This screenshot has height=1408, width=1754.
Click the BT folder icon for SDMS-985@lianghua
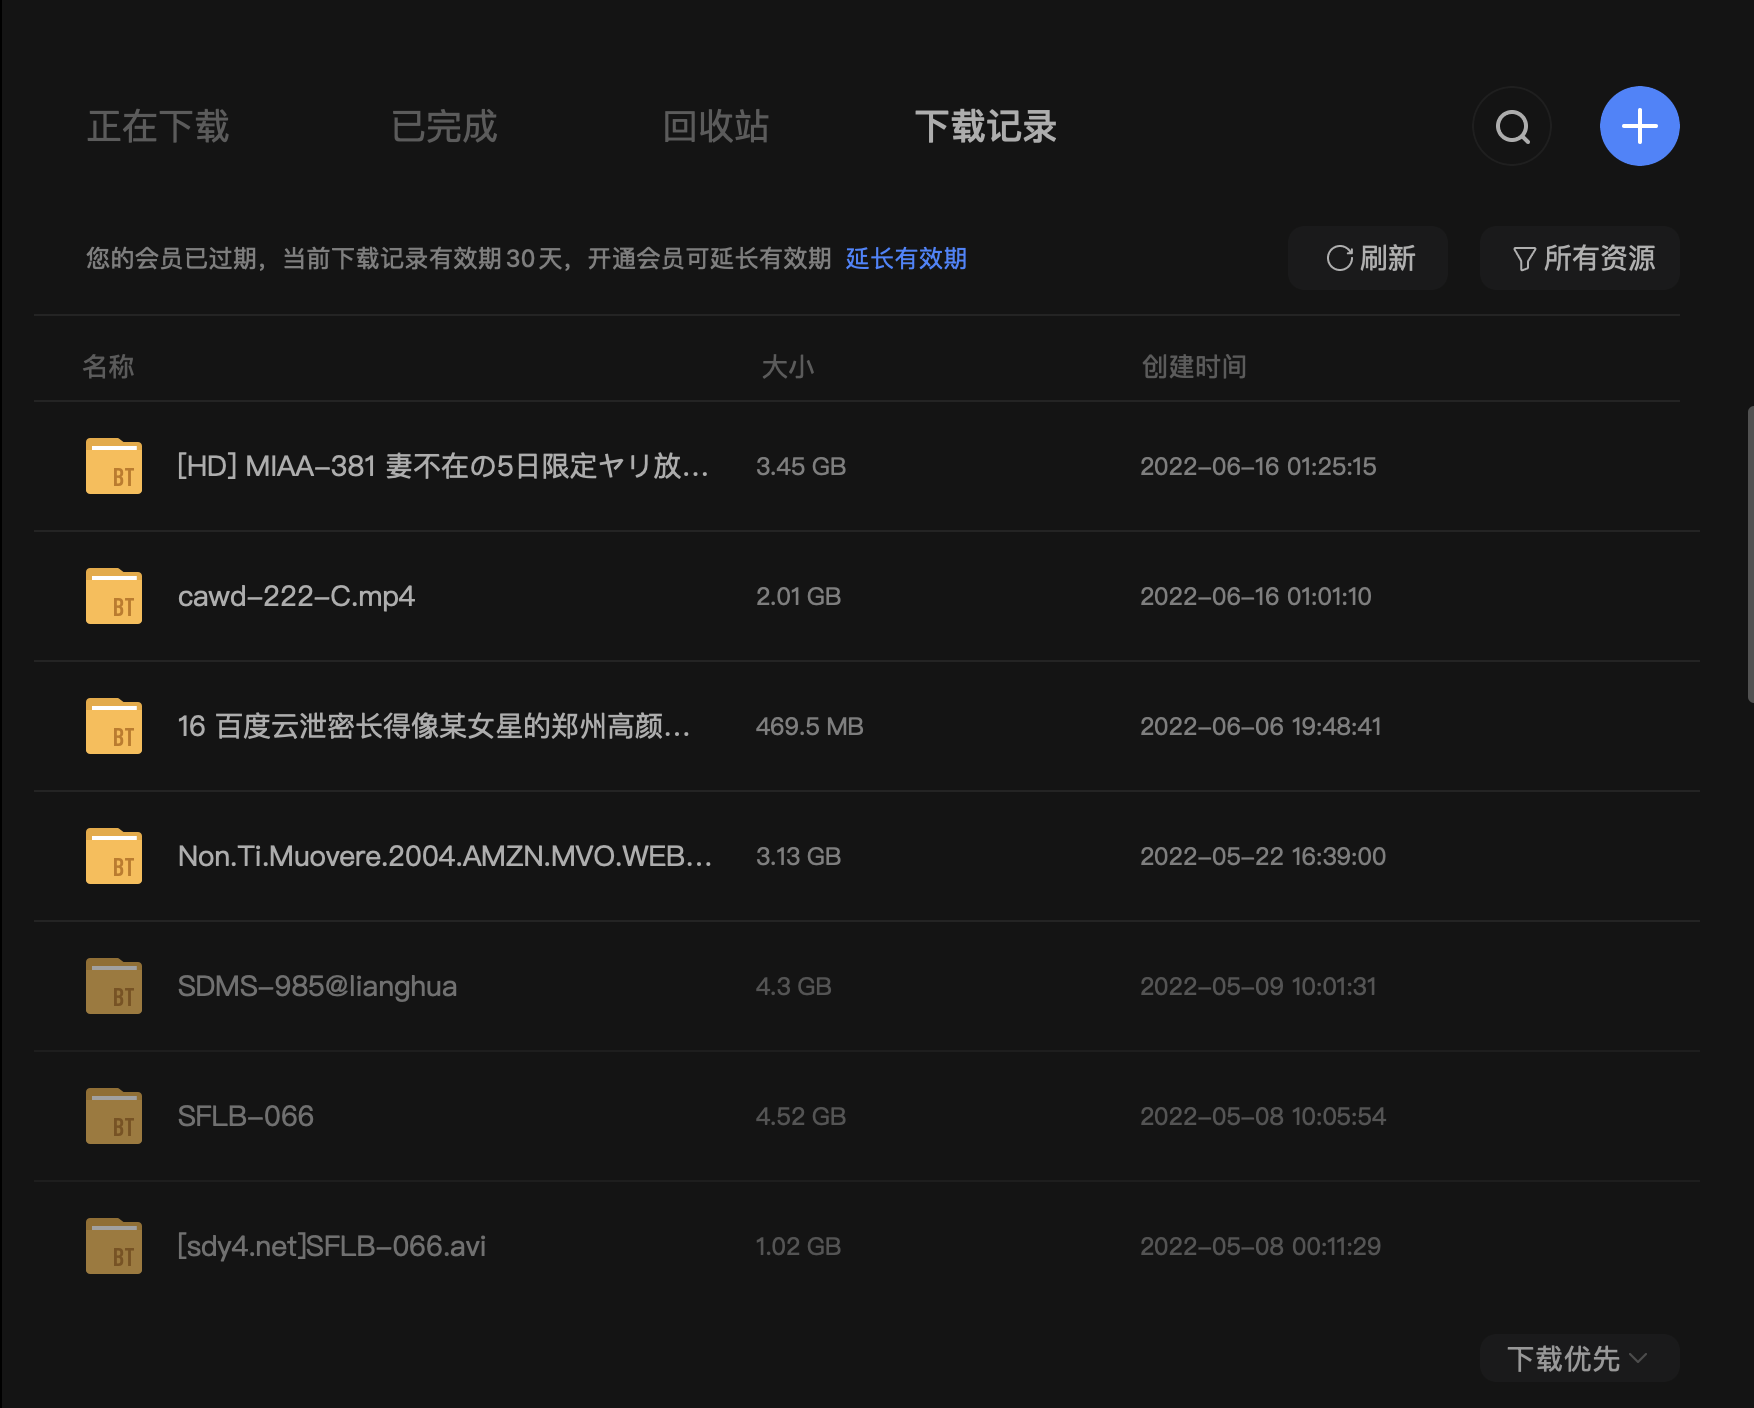113,986
